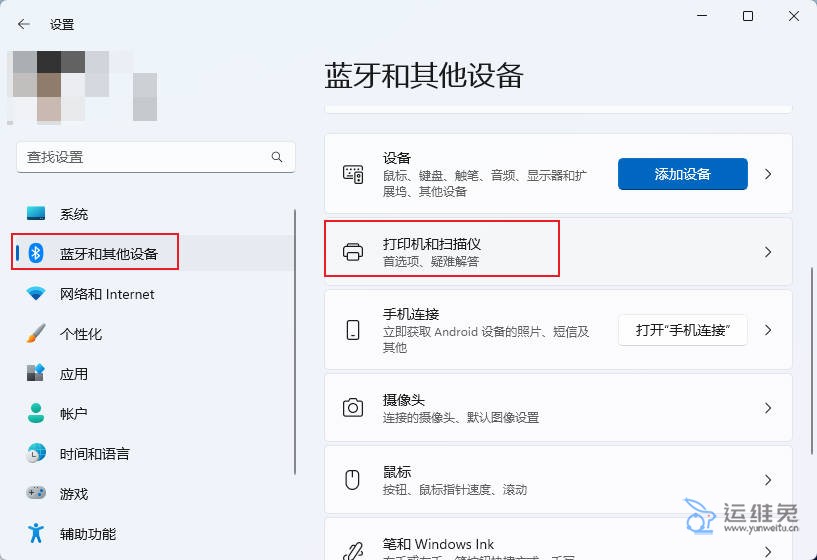Expand the 鼠标 row chevron
Image resolution: width=817 pixels, height=560 pixels.
(768, 480)
